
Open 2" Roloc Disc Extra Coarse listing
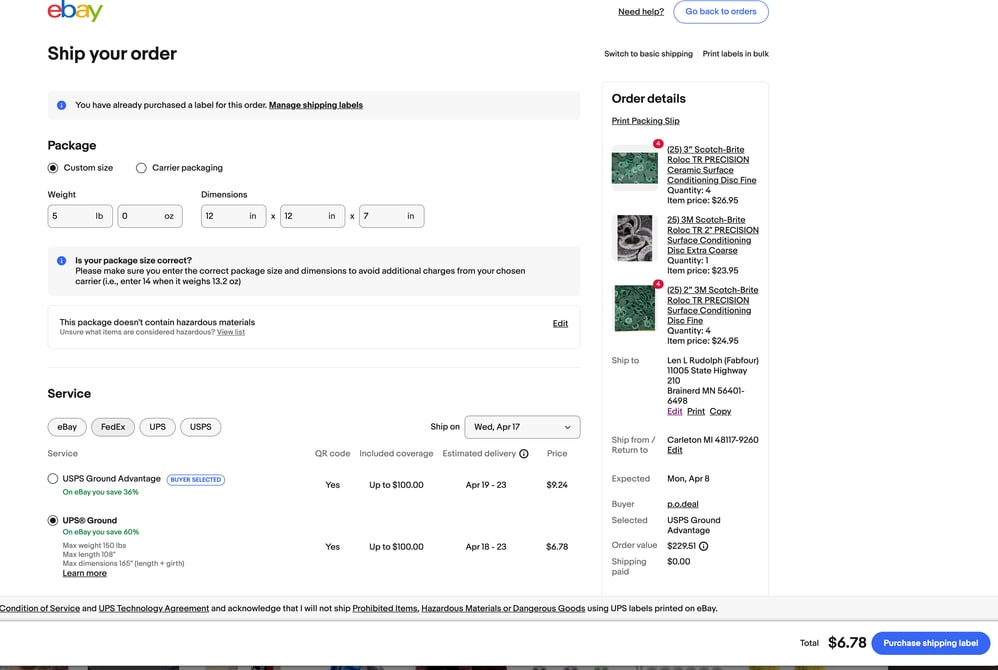713,235
